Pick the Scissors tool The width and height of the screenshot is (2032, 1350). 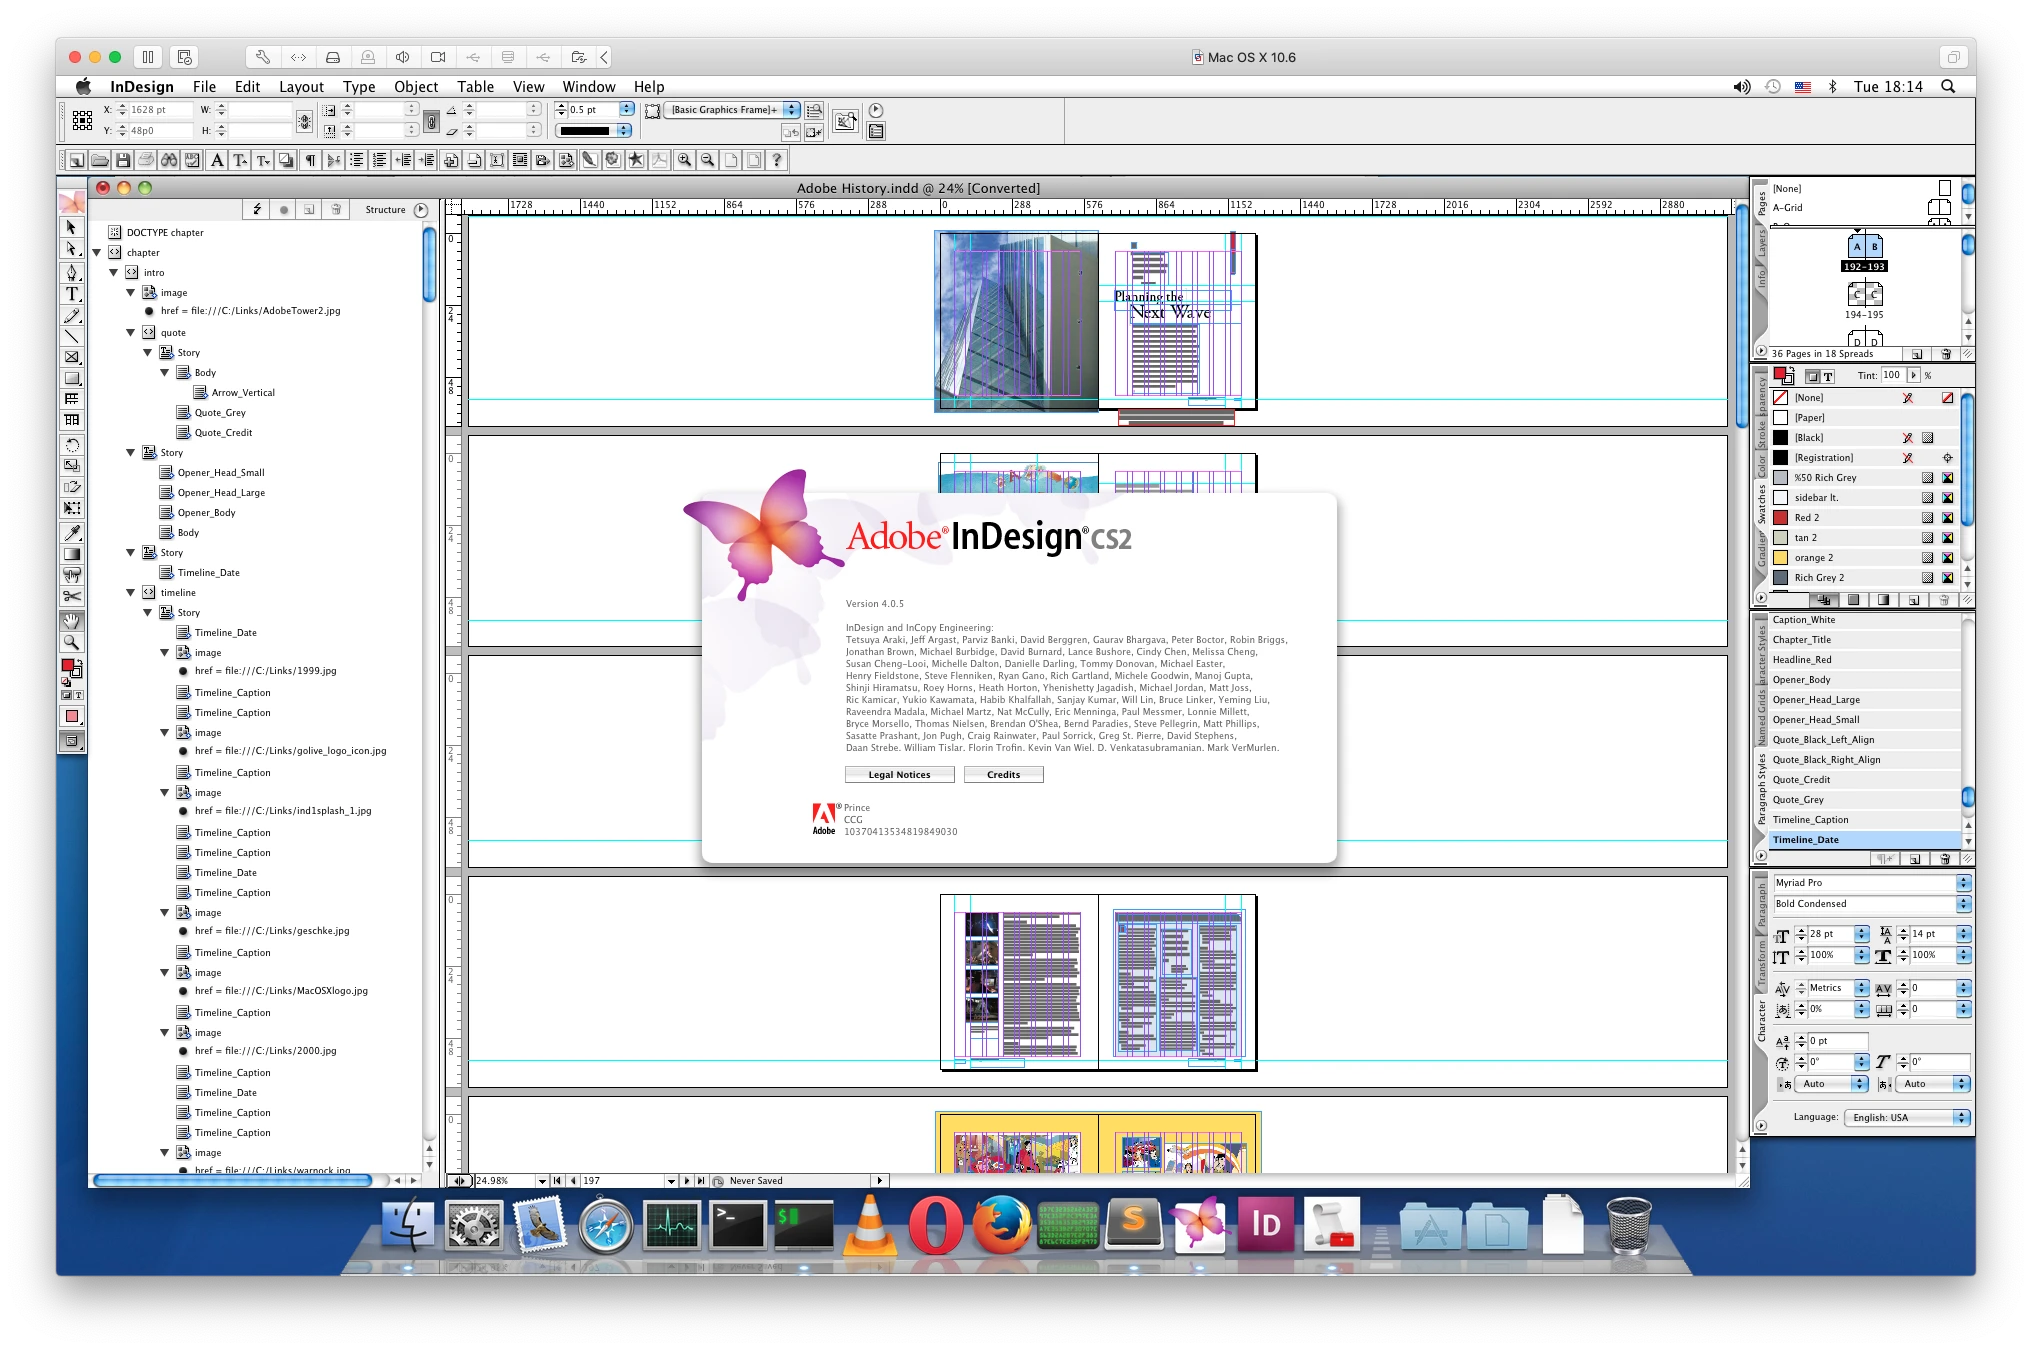[72, 597]
